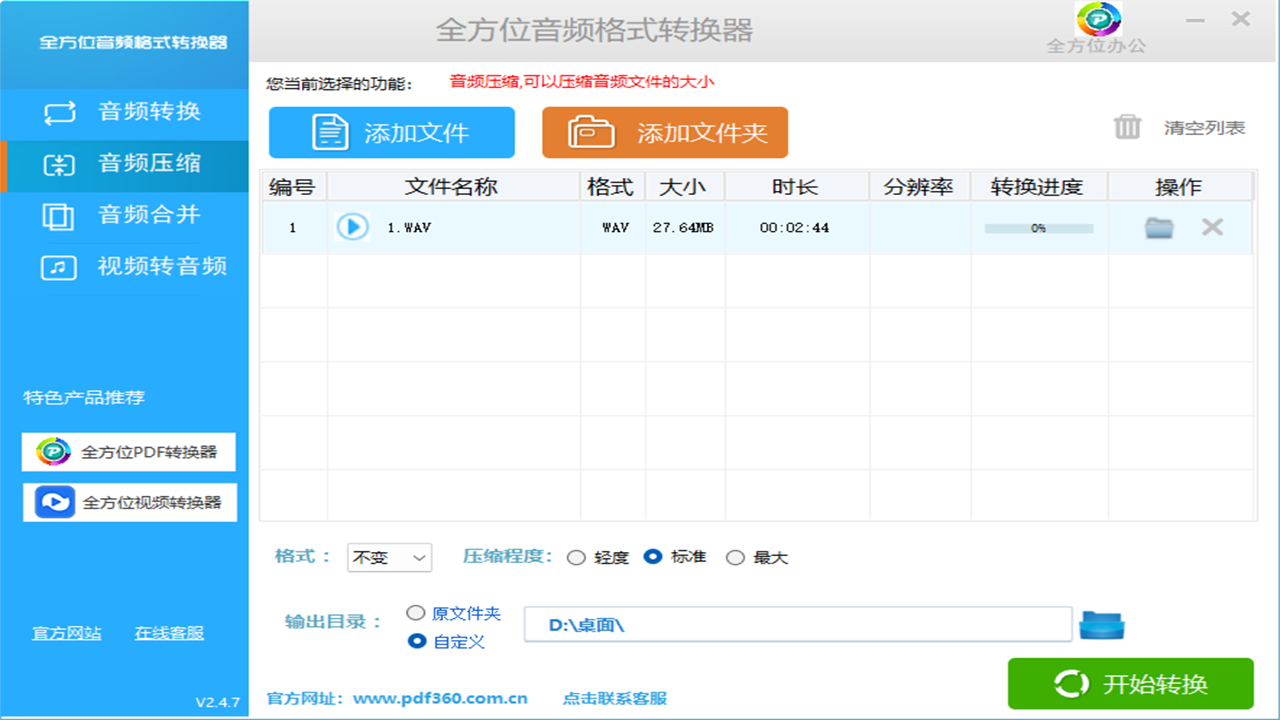Viewport: 1280px width, 720px height.
Task: Play the 1.WAV file preview
Action: point(352,227)
